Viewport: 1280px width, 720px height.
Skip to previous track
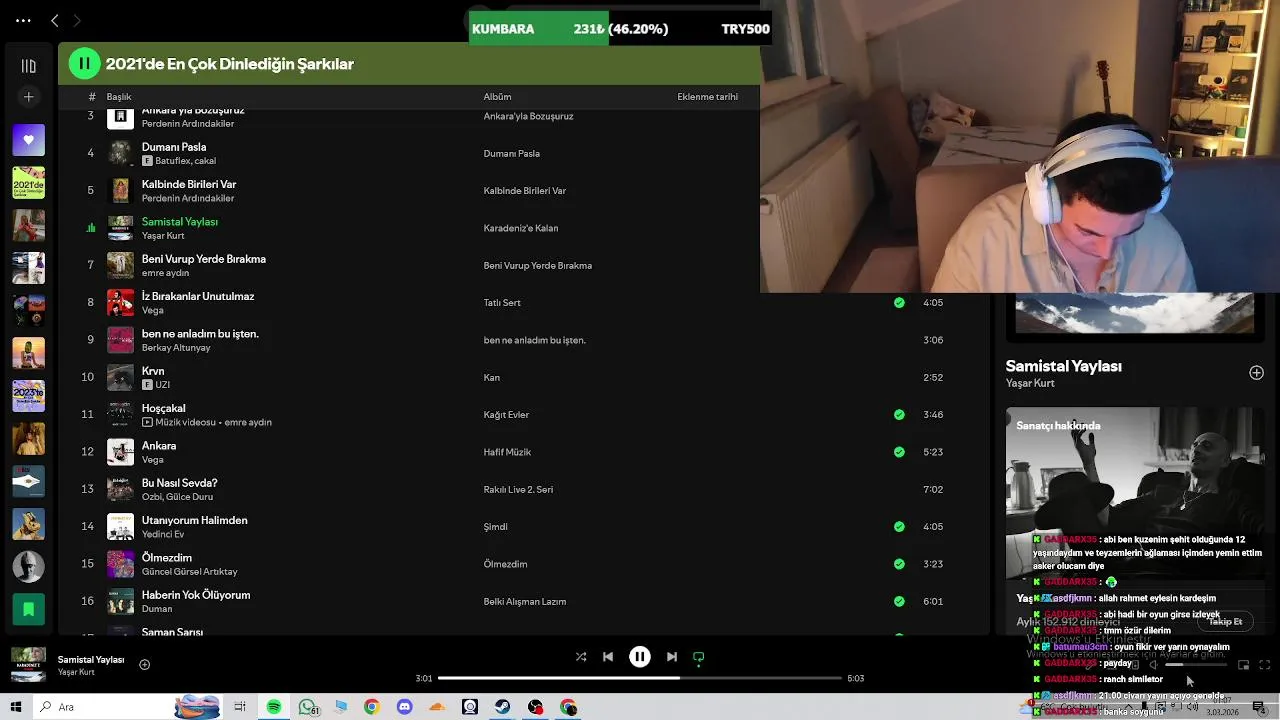(608, 657)
